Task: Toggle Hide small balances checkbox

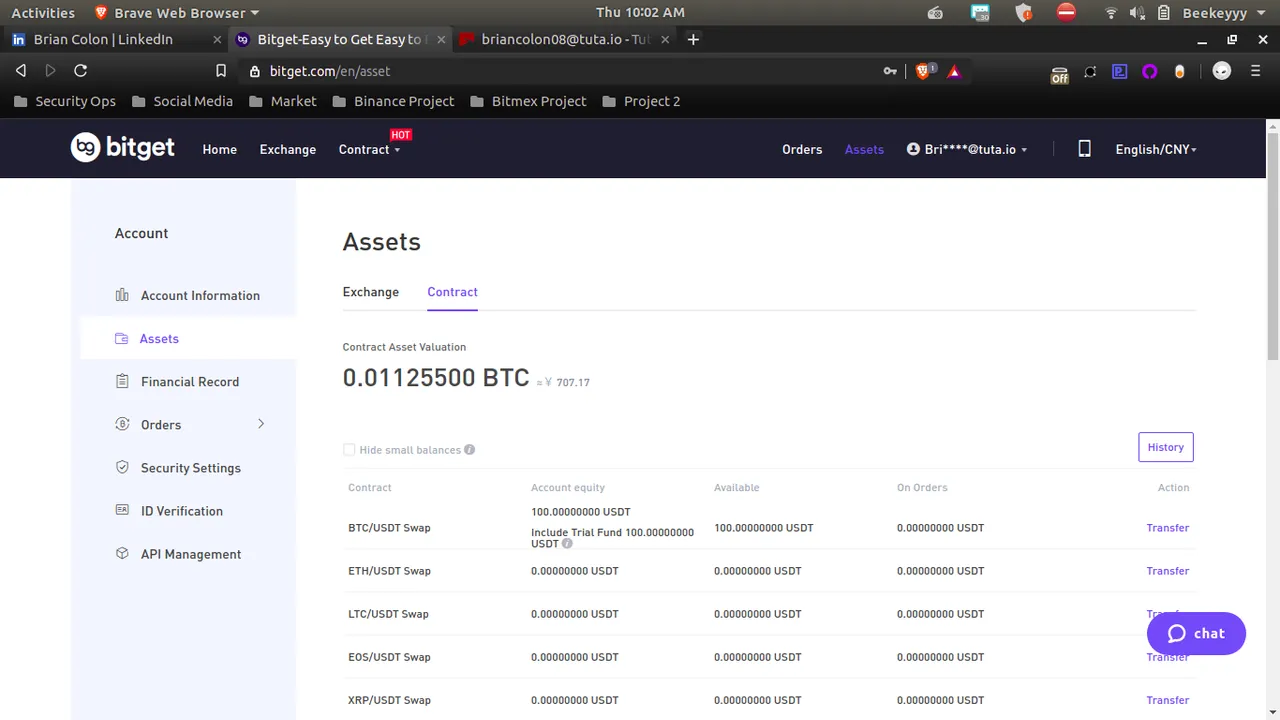Action: (x=349, y=450)
